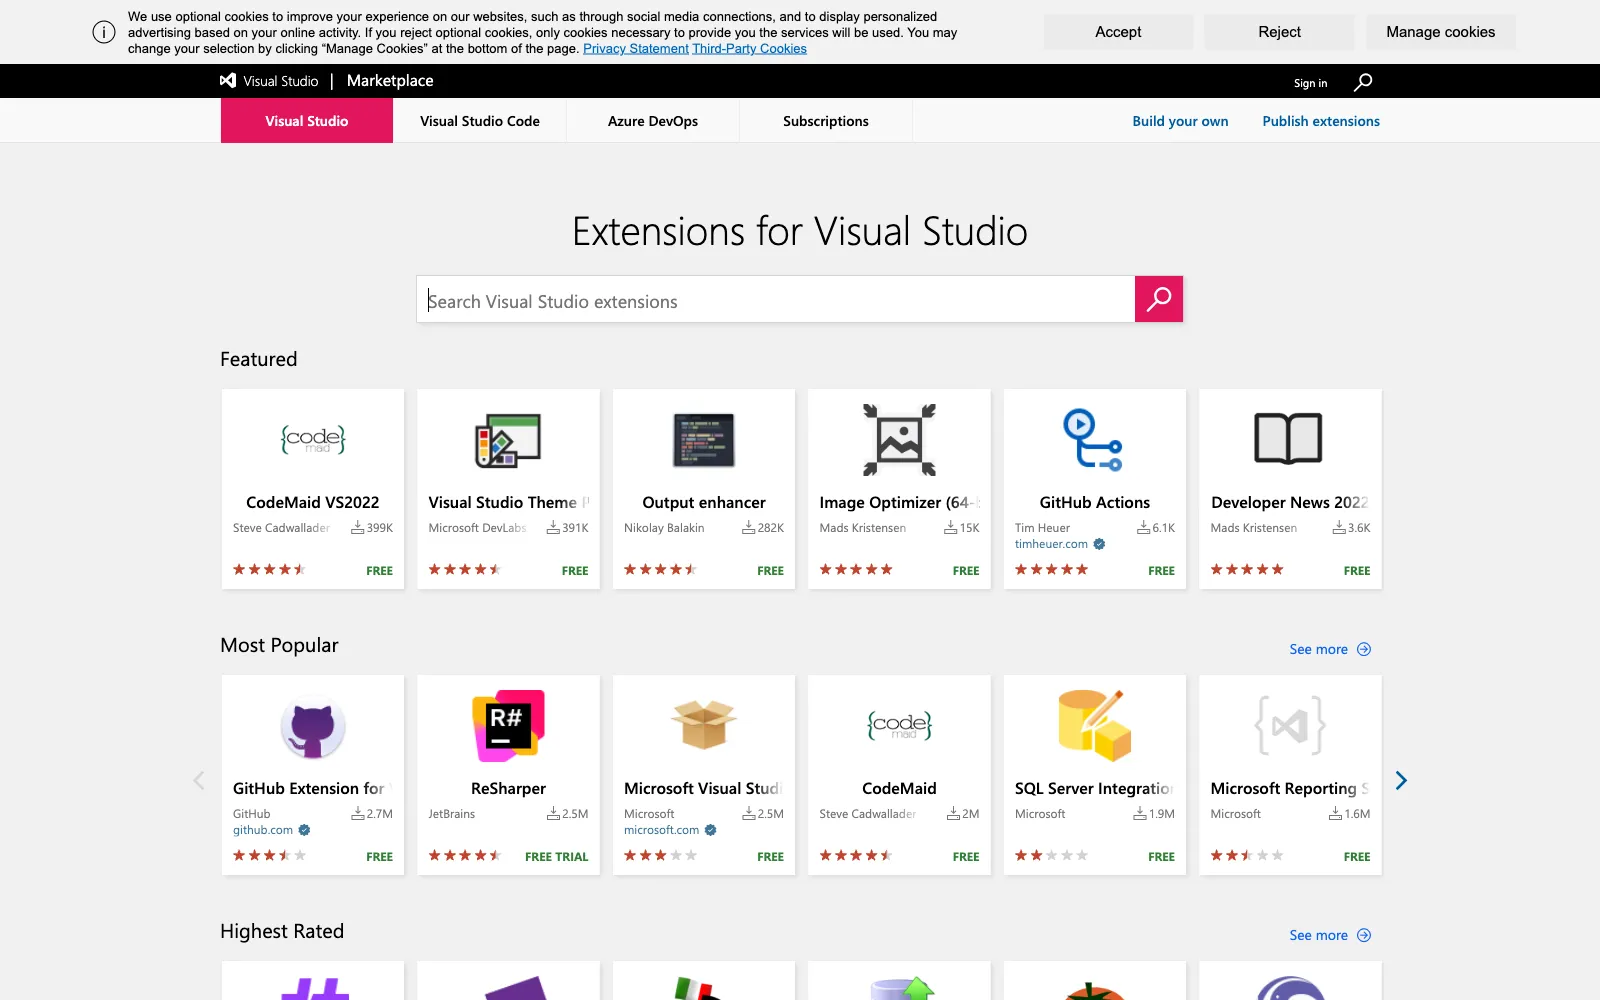Click See more for Highest Rated
Viewport: 1600px width, 1000px height.
[x=1318, y=935]
